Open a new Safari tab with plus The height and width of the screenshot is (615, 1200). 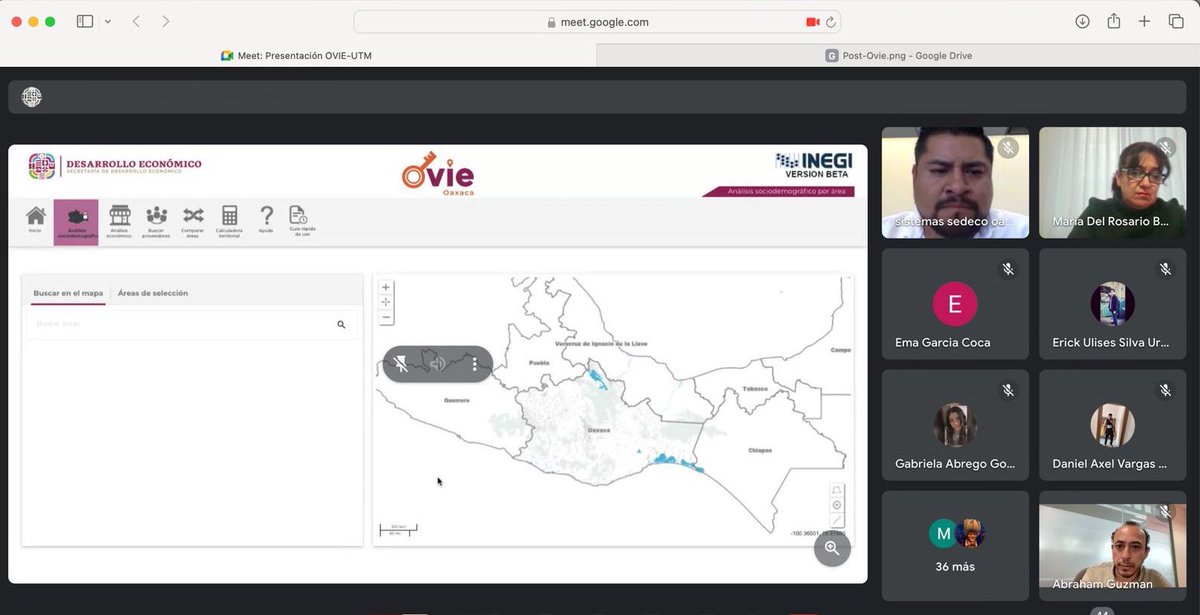coord(1145,21)
